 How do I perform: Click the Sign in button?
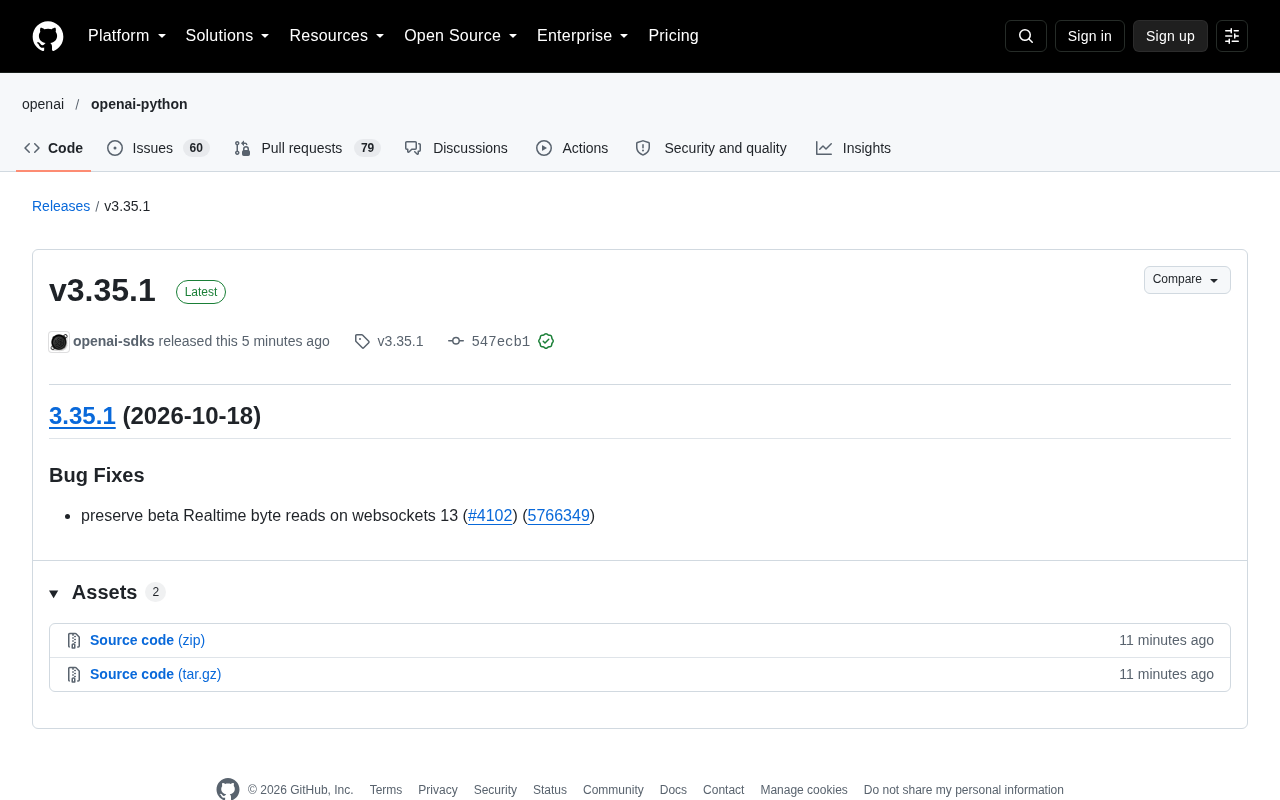1090,36
